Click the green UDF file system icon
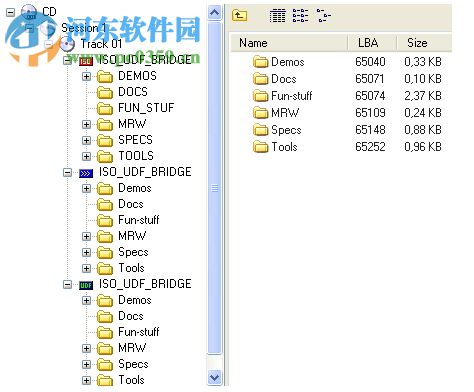This screenshot has height=392, width=474. click(x=86, y=285)
